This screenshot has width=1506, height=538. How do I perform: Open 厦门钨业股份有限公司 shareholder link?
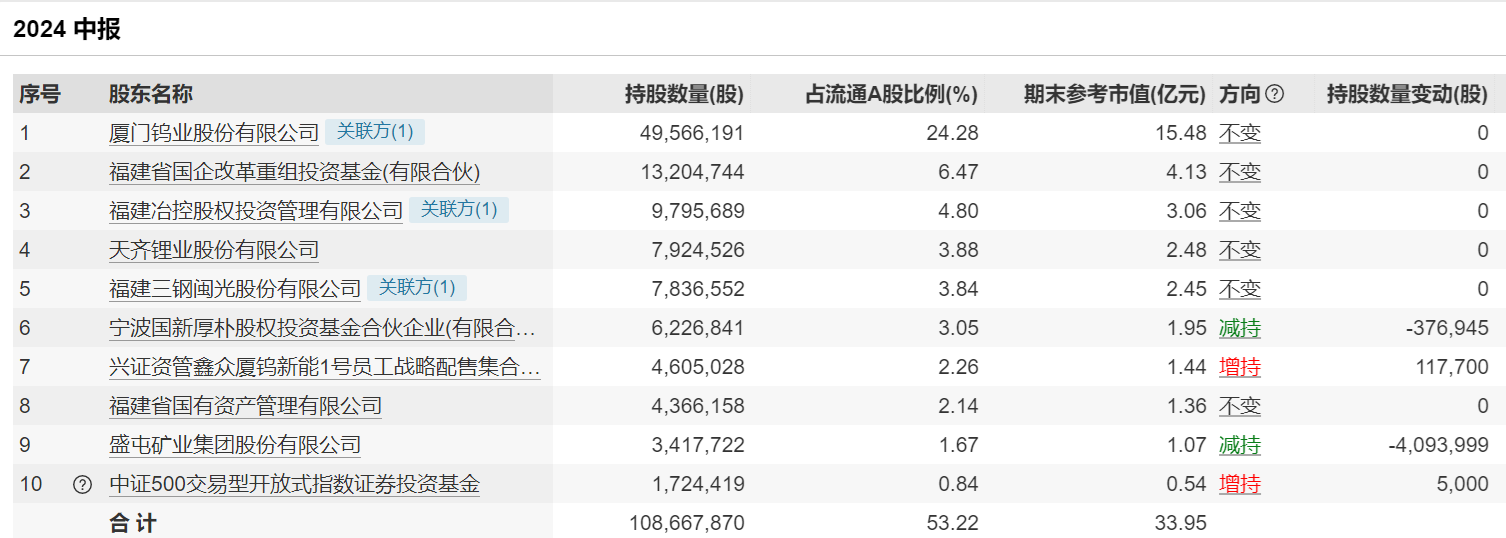[x=214, y=133]
